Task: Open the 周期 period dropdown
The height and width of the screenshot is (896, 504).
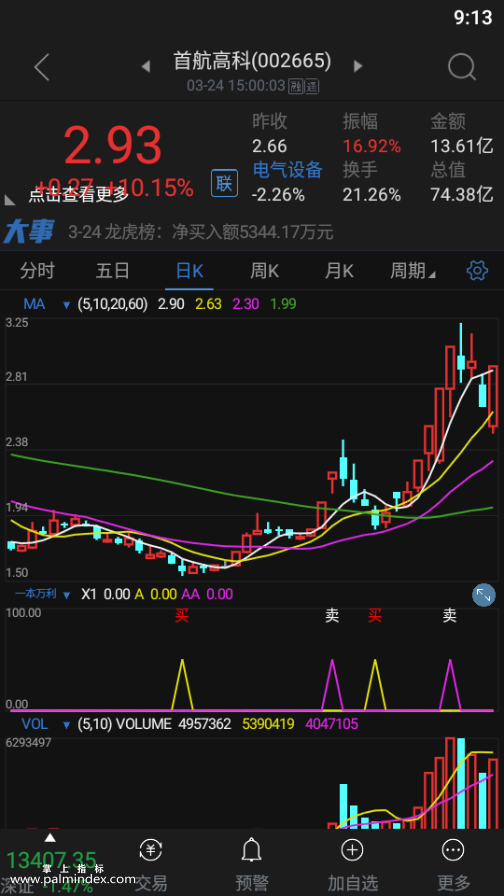Action: coord(413,270)
